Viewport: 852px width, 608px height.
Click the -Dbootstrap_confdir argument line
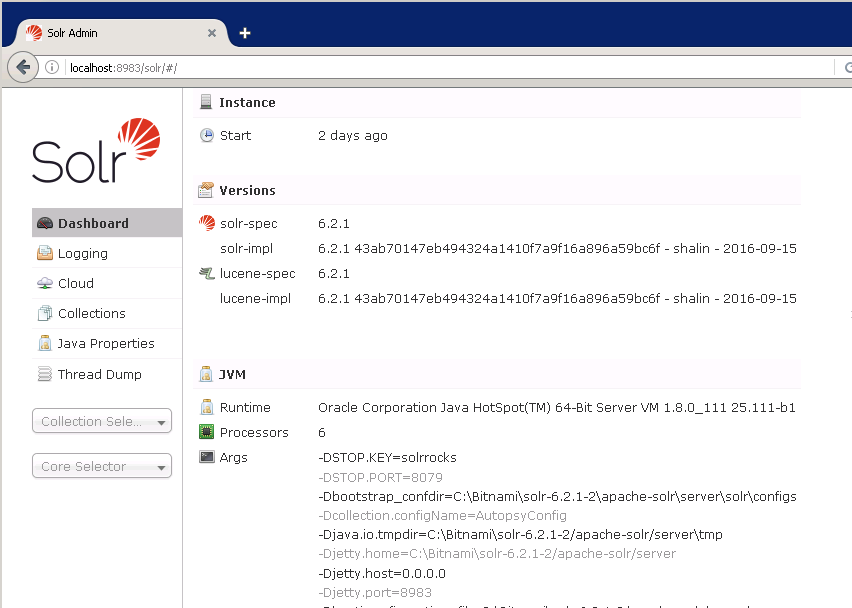click(x=557, y=497)
